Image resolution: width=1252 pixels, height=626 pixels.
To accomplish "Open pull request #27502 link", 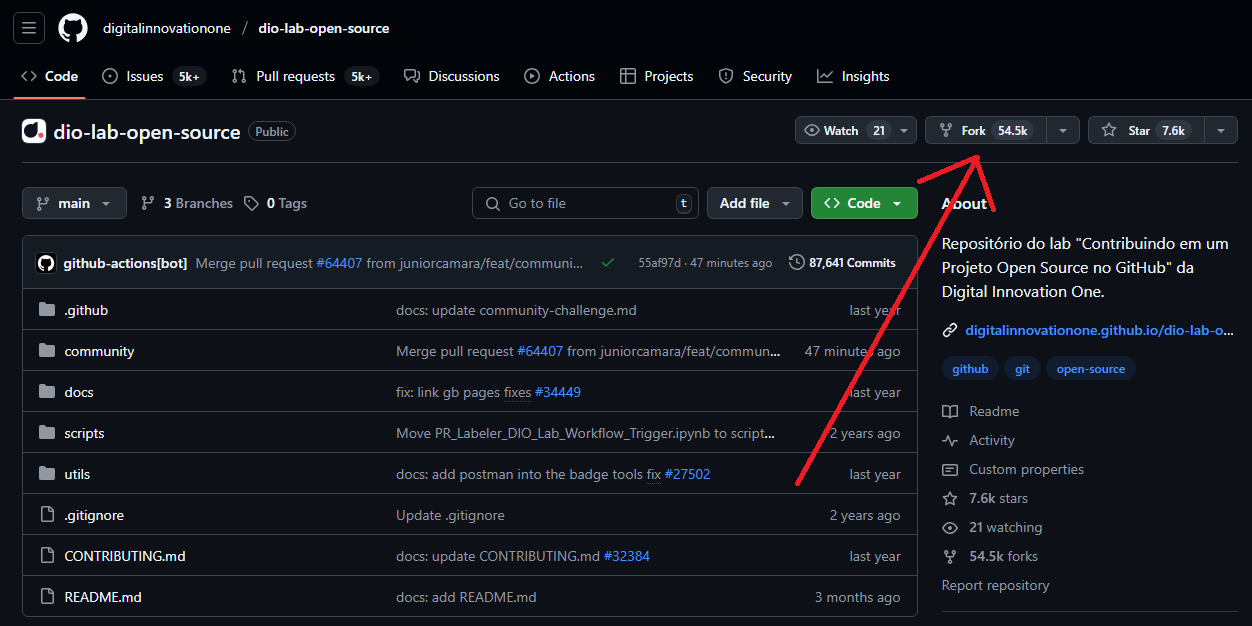I will [x=687, y=474].
